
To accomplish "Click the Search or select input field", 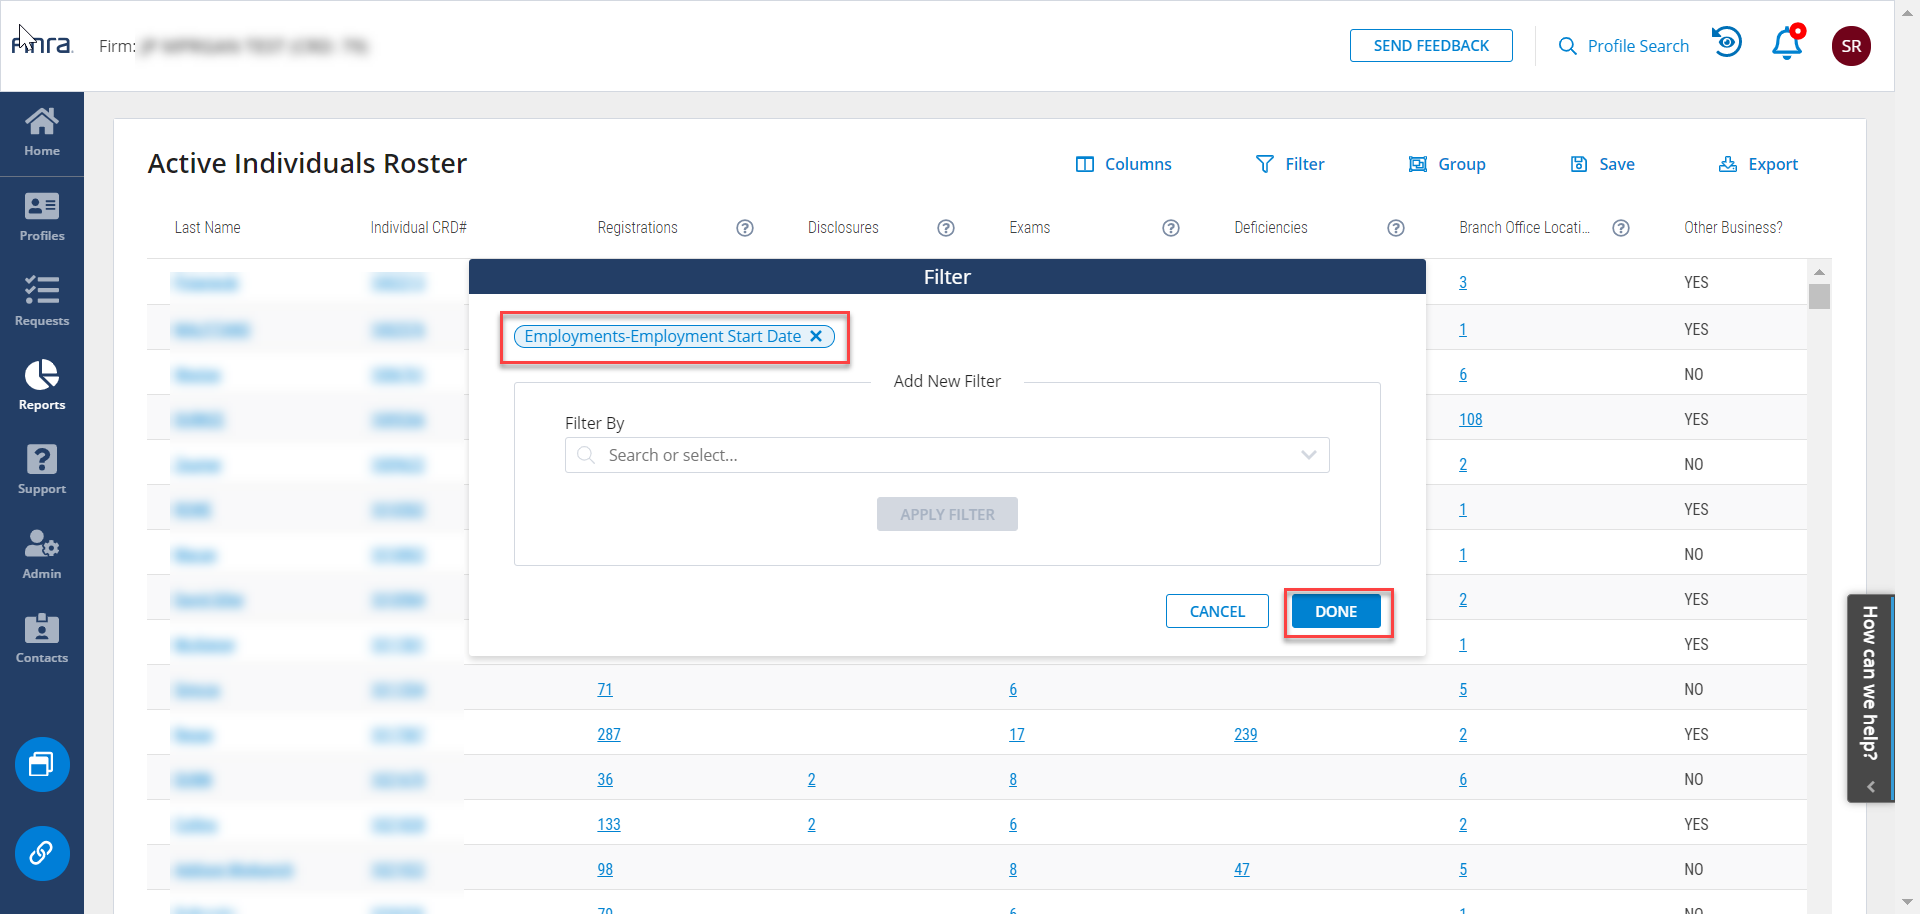I will pyautogui.click(x=940, y=455).
